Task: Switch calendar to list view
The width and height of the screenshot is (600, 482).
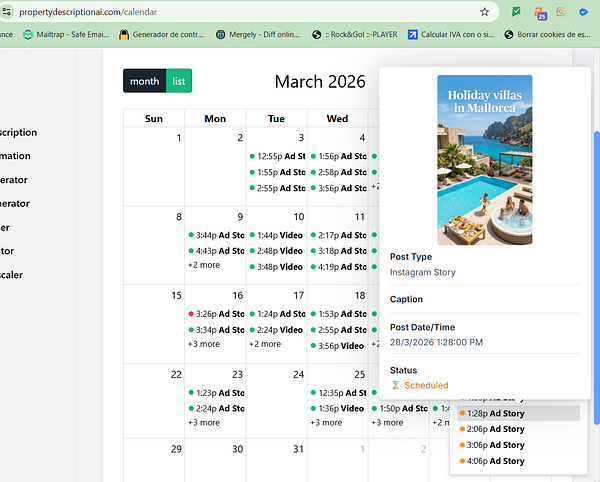Action: (179, 81)
